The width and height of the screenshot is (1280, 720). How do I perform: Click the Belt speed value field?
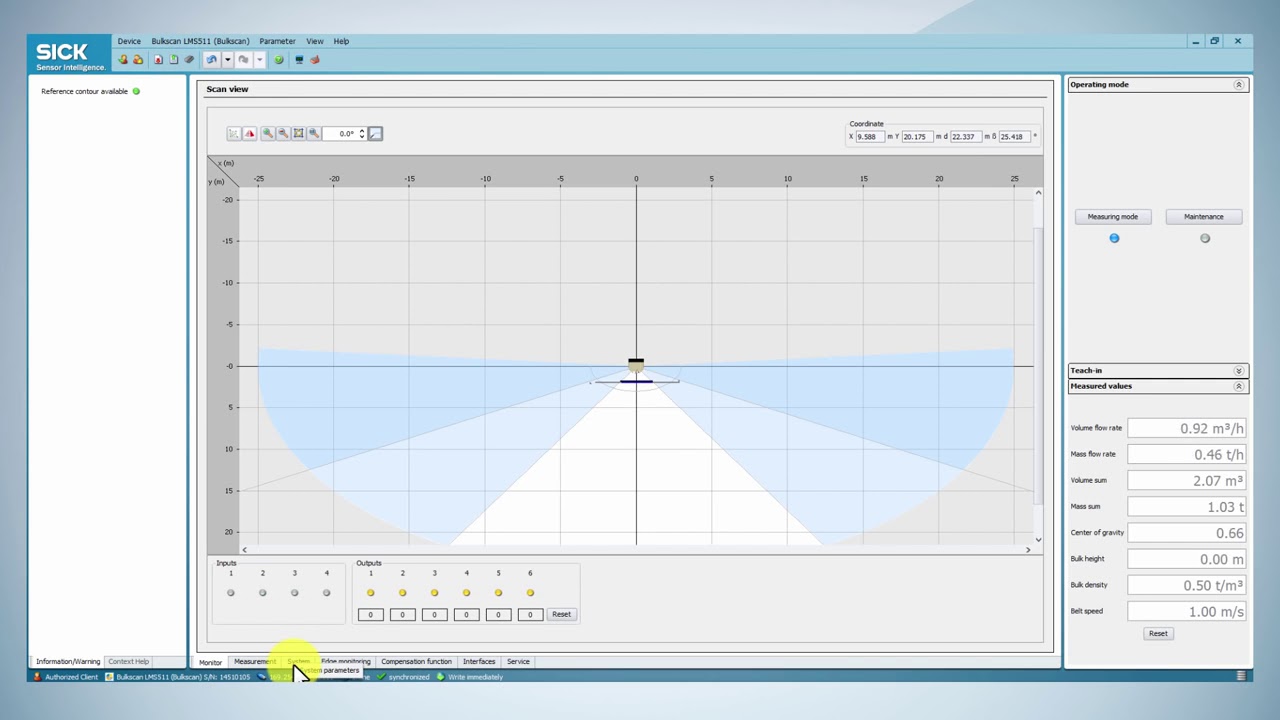[1187, 611]
